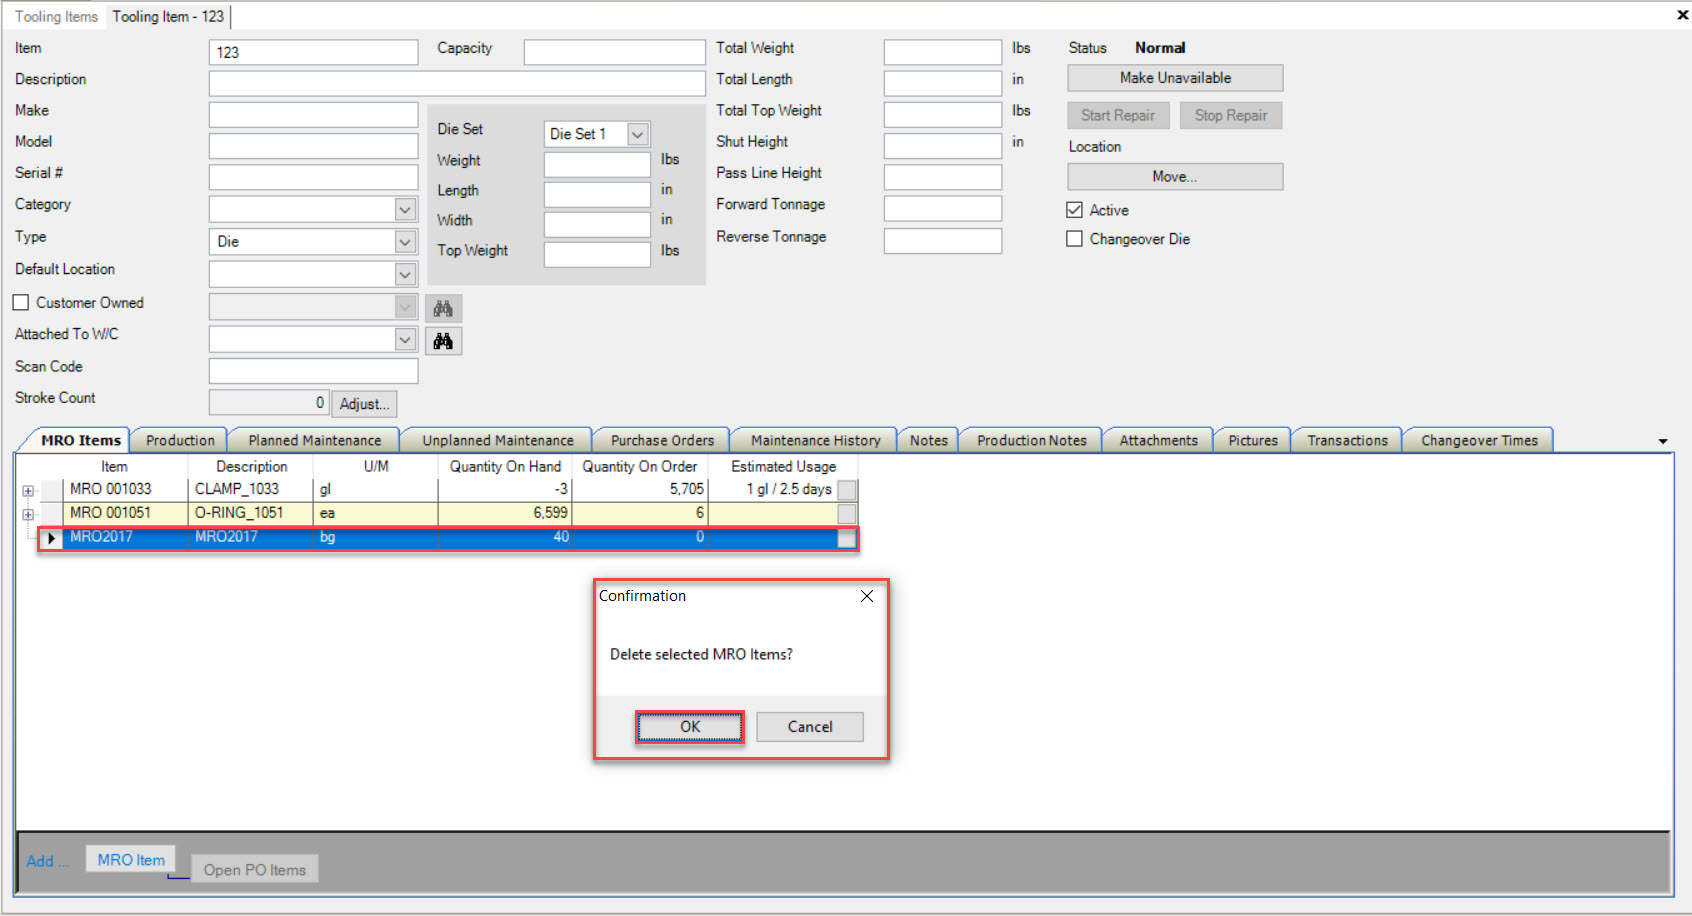Click the Pass Line Height input field
Viewport: 1692px width, 916px height.
942,178
